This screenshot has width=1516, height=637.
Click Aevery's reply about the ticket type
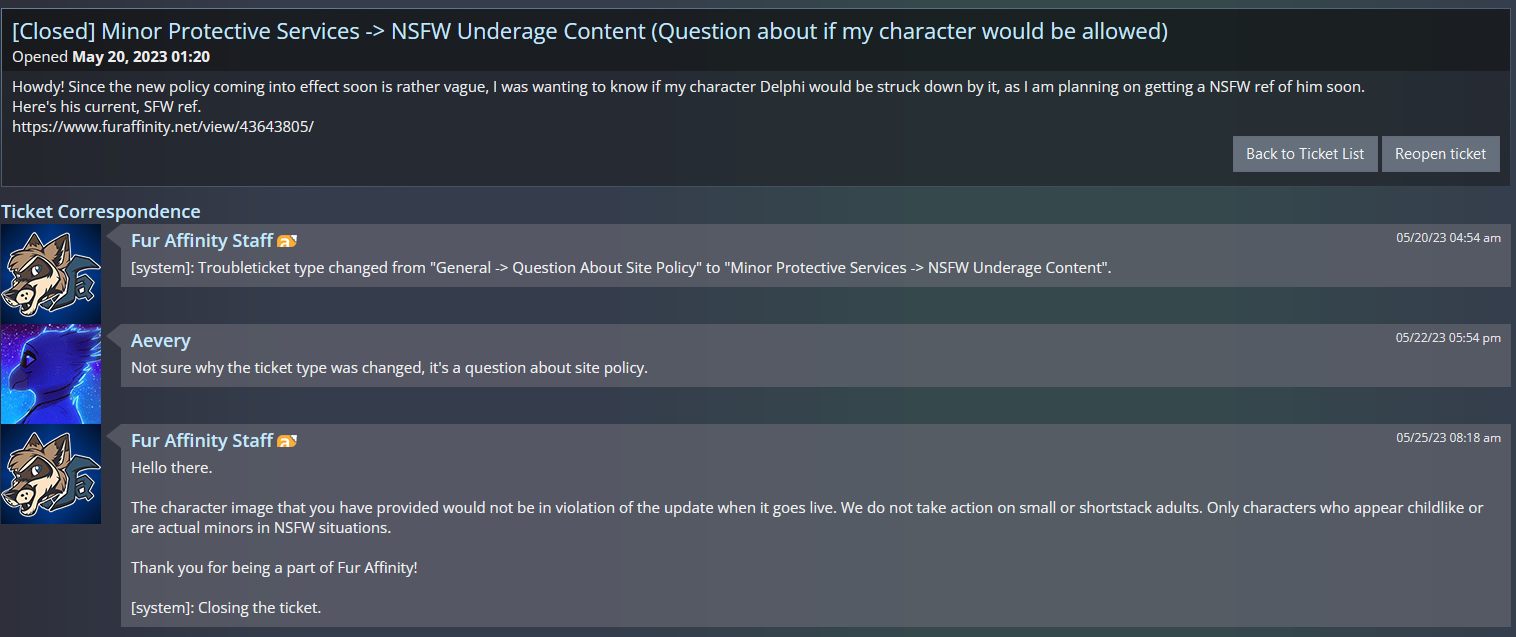[389, 368]
